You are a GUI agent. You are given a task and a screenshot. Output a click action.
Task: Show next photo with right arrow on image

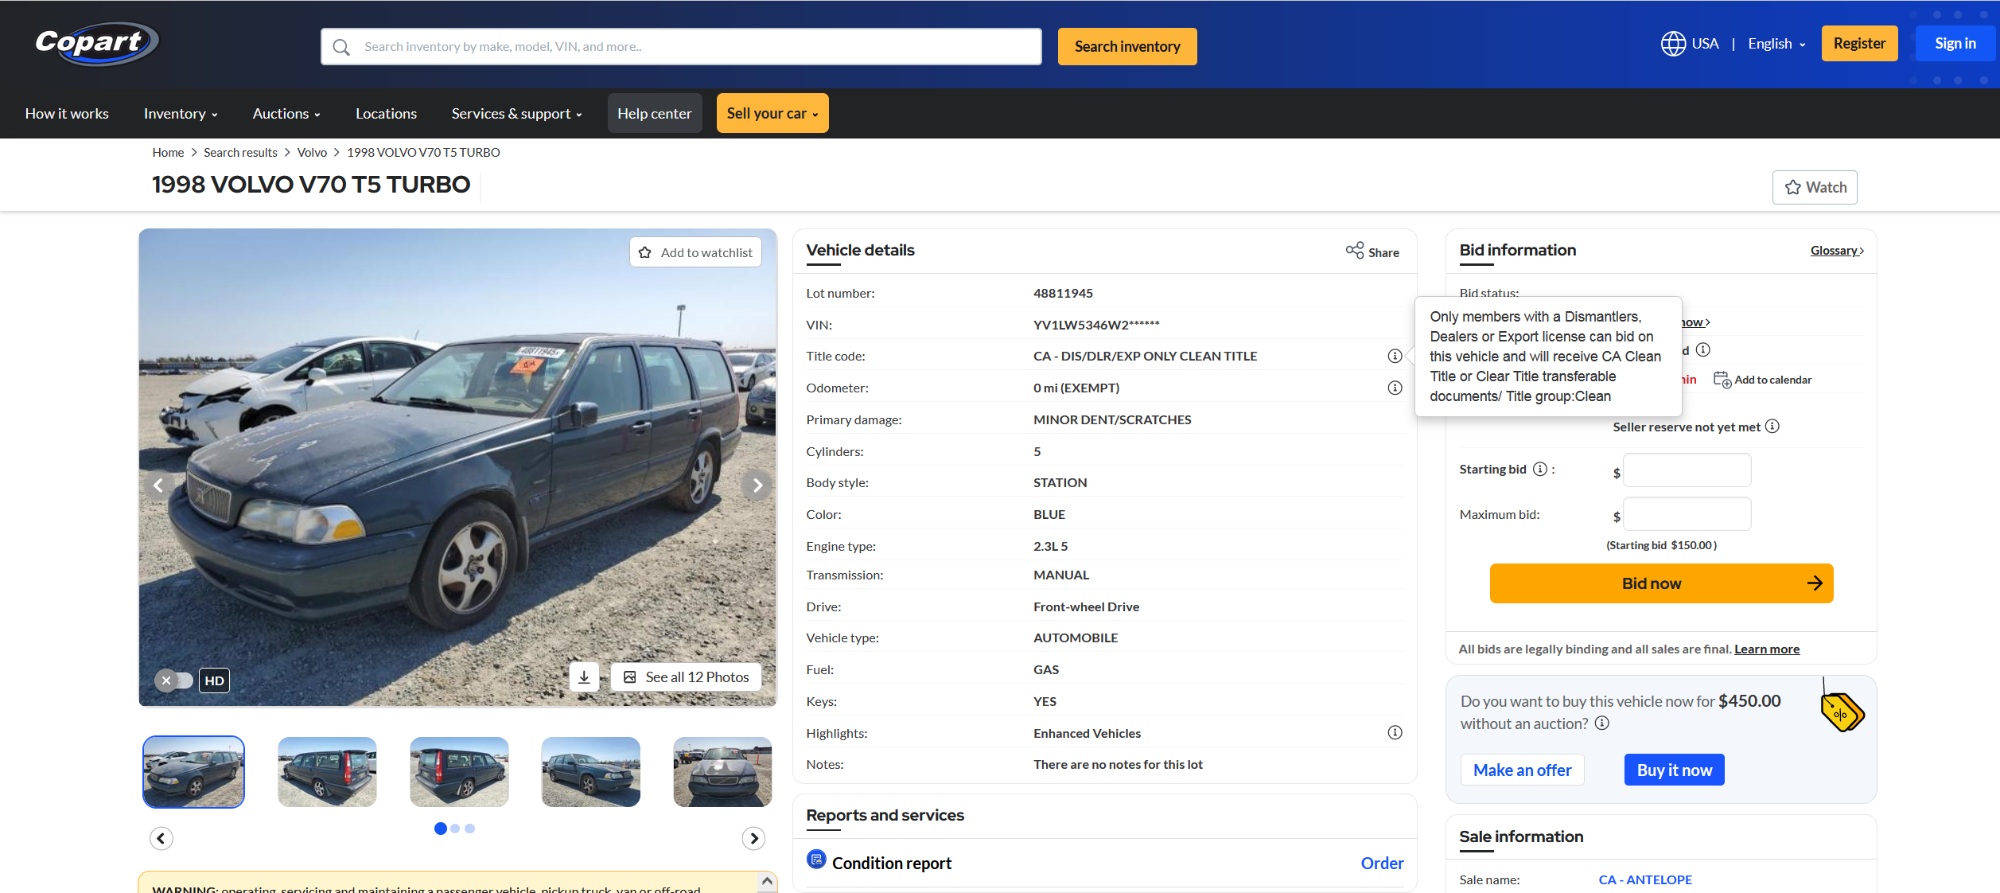tap(757, 486)
